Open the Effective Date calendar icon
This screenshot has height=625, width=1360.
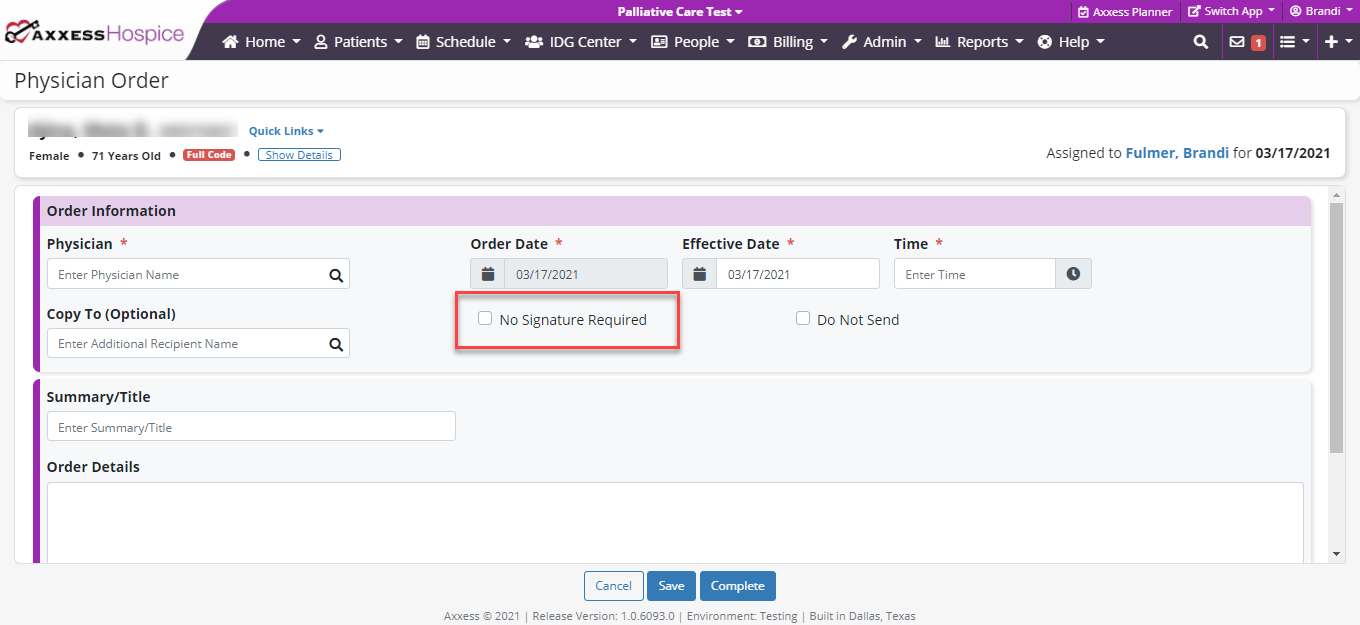[x=700, y=274]
